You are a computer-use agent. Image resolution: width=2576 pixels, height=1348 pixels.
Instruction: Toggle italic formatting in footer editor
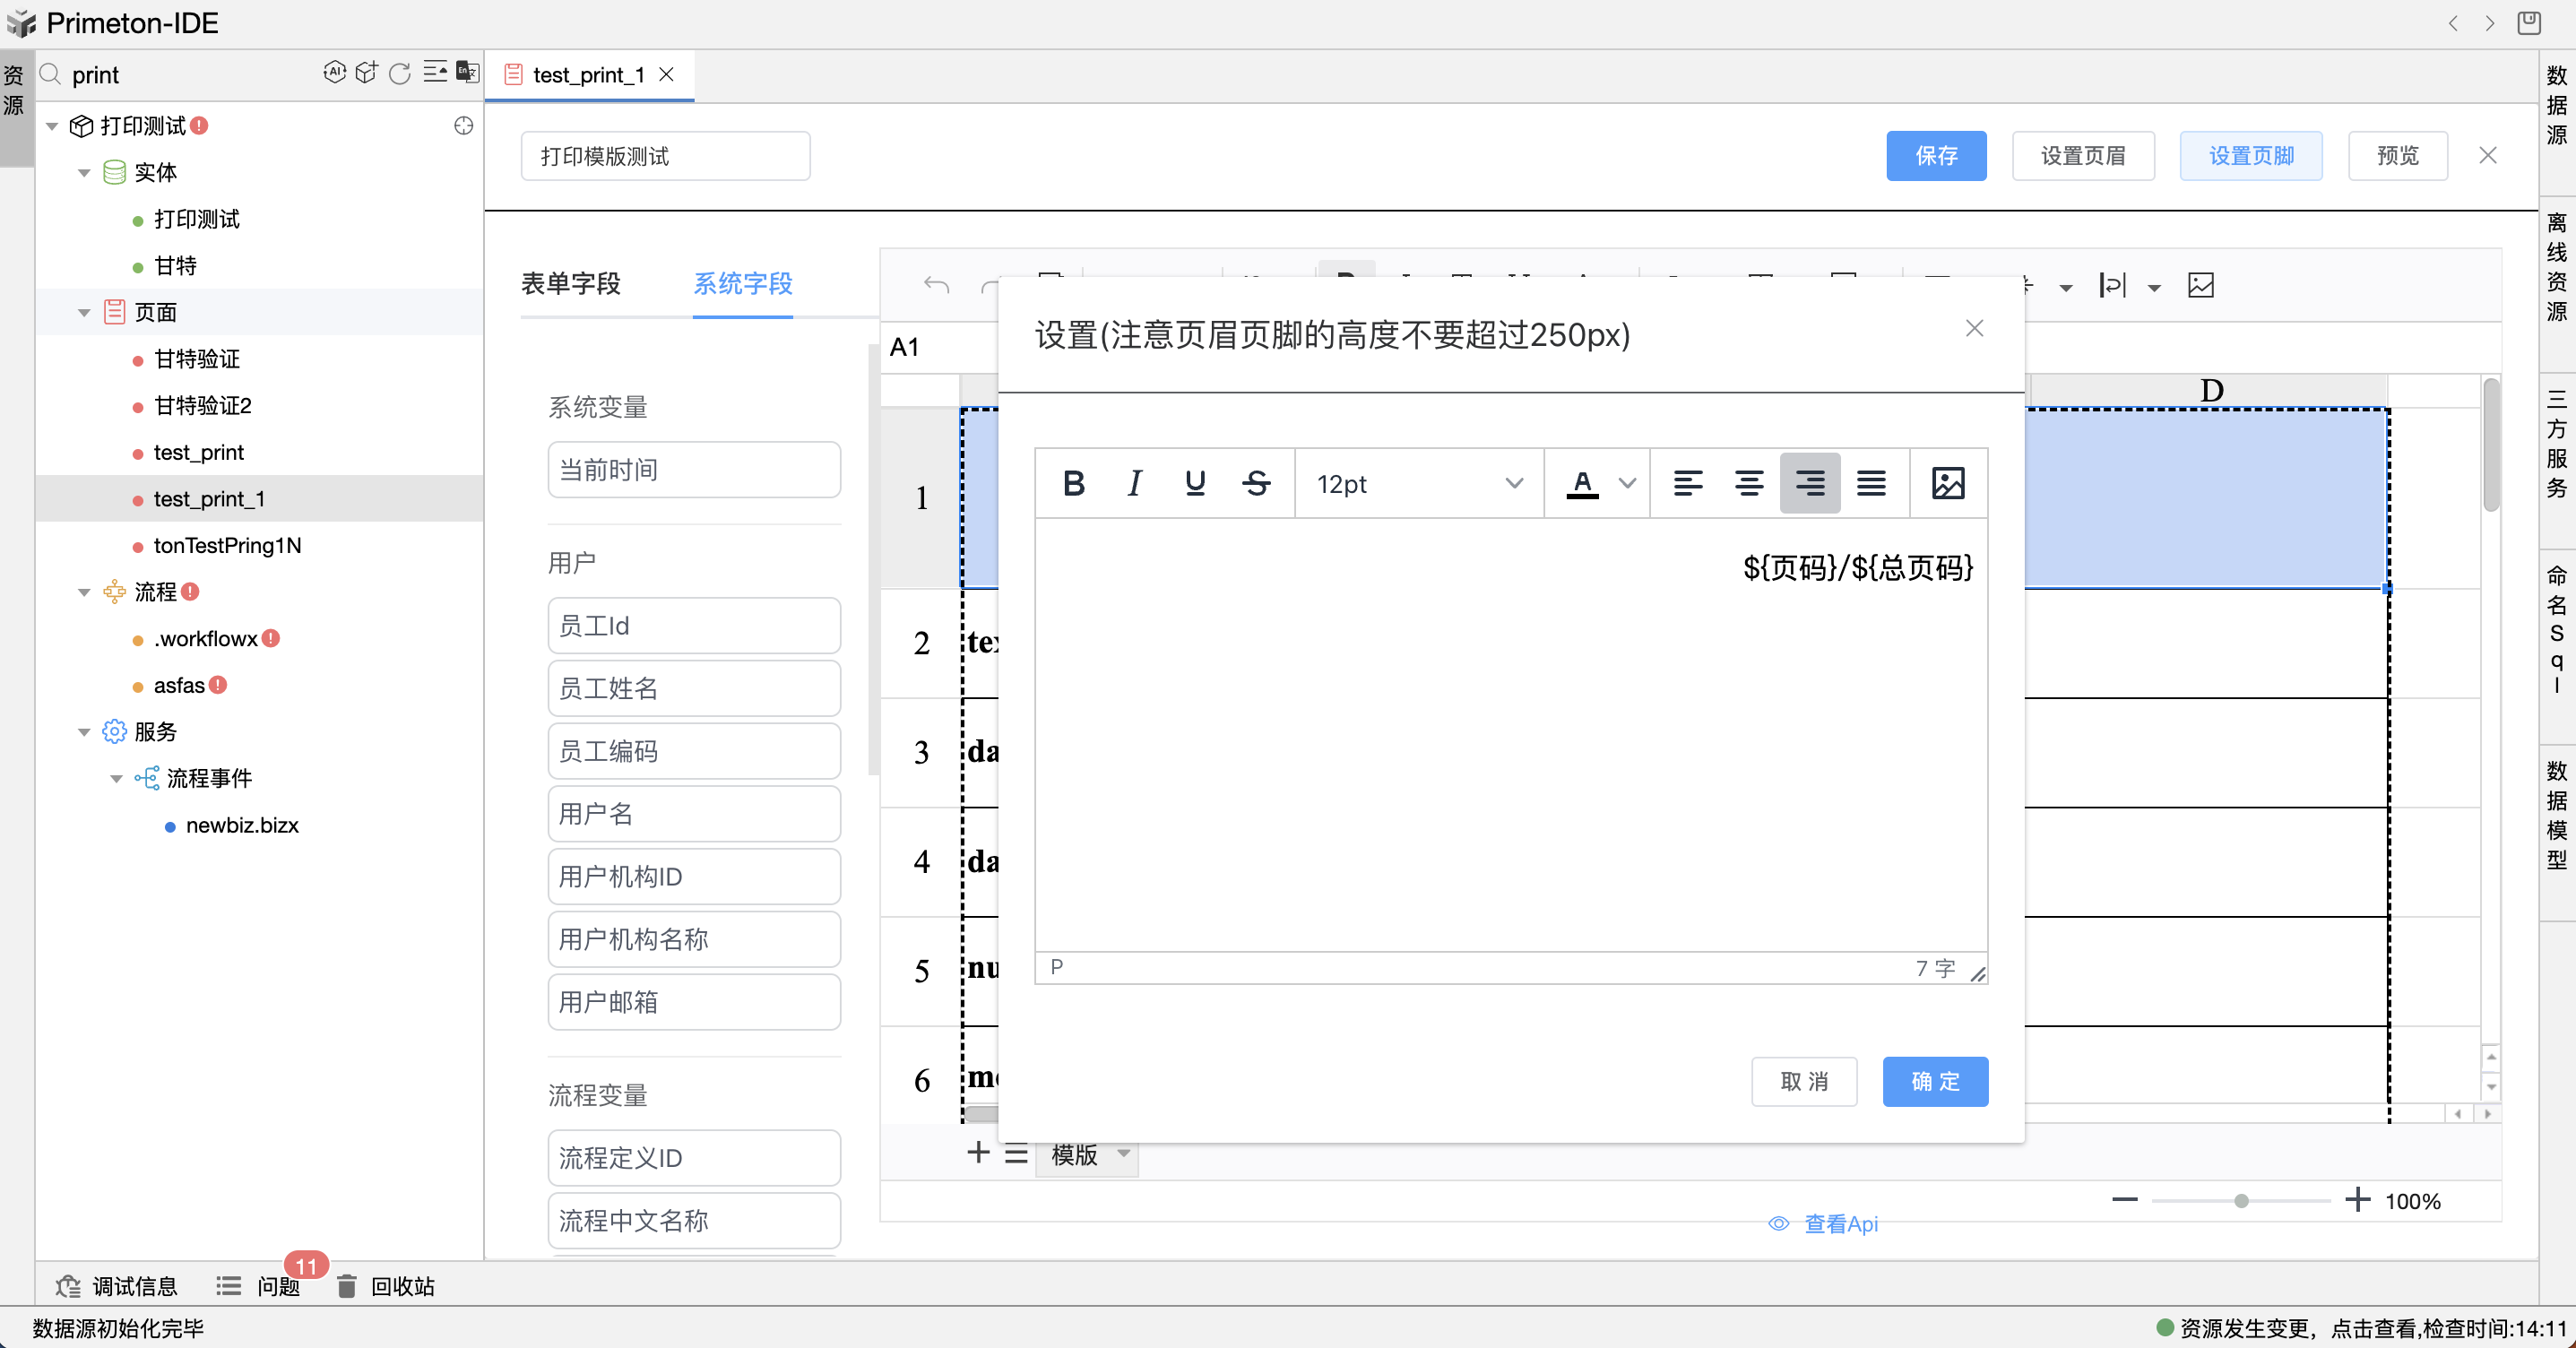pos(1134,484)
